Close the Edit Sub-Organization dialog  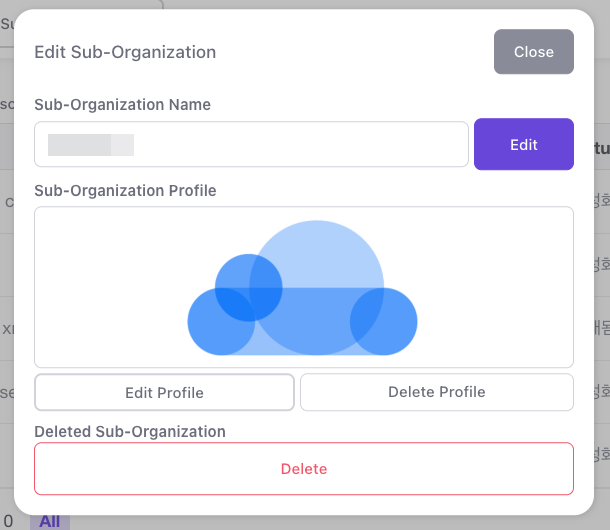point(533,52)
